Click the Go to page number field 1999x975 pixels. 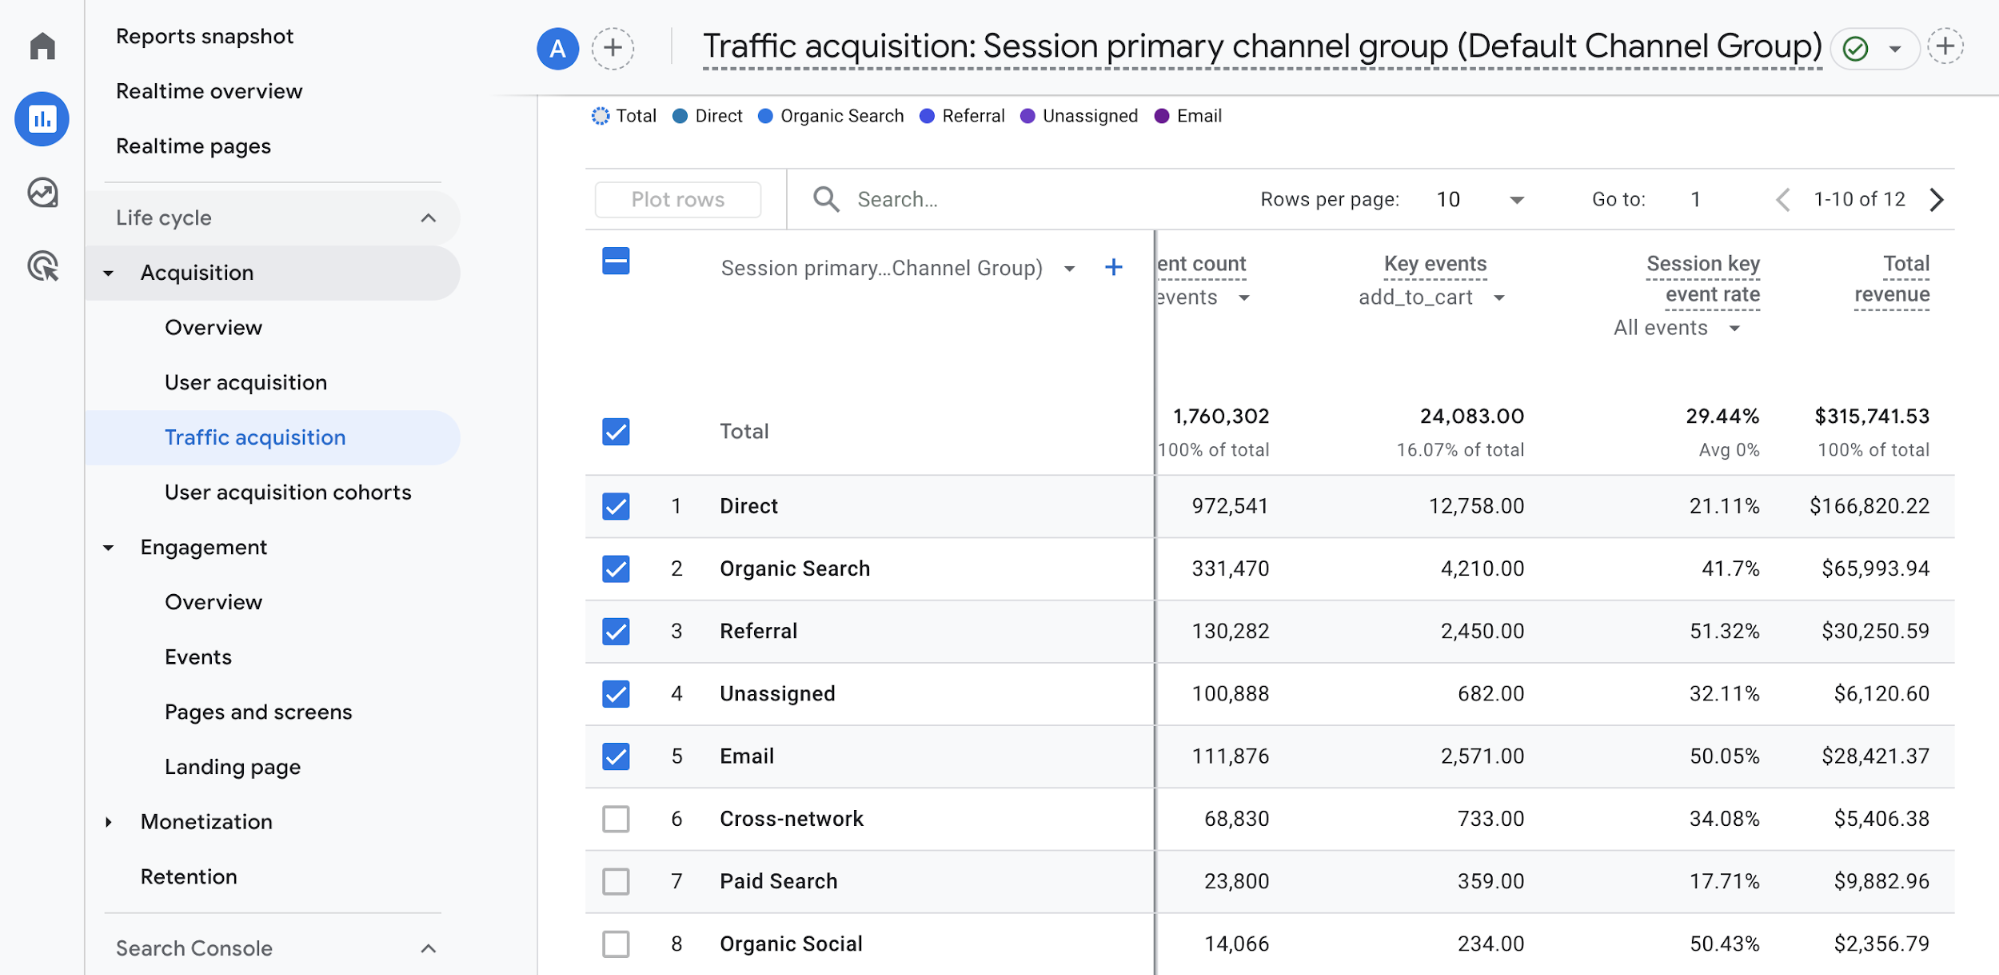pyautogui.click(x=1696, y=199)
